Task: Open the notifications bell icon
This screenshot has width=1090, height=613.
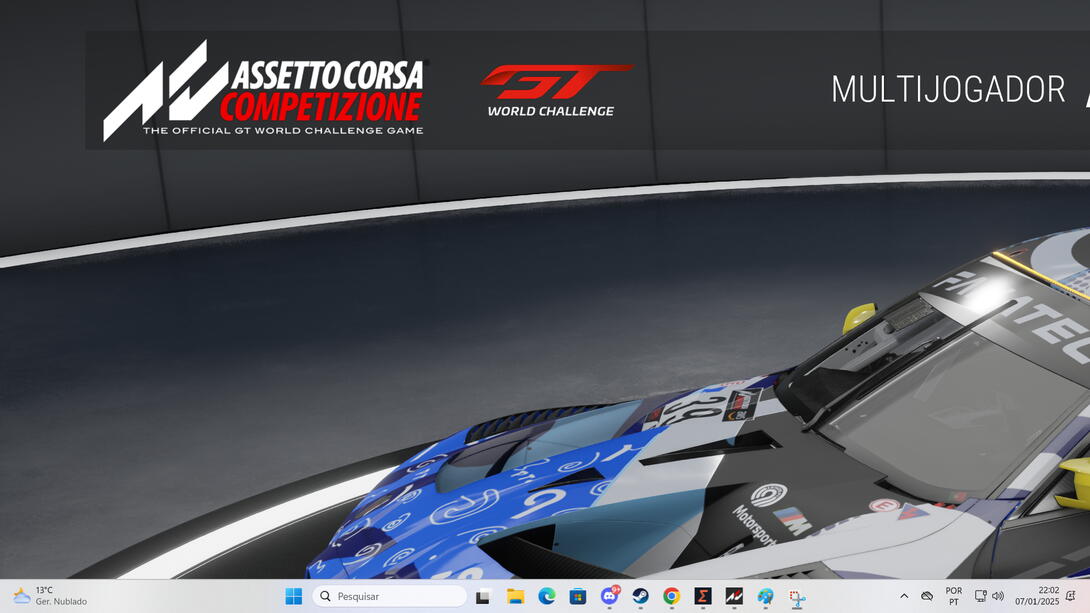Action: tap(1071, 596)
